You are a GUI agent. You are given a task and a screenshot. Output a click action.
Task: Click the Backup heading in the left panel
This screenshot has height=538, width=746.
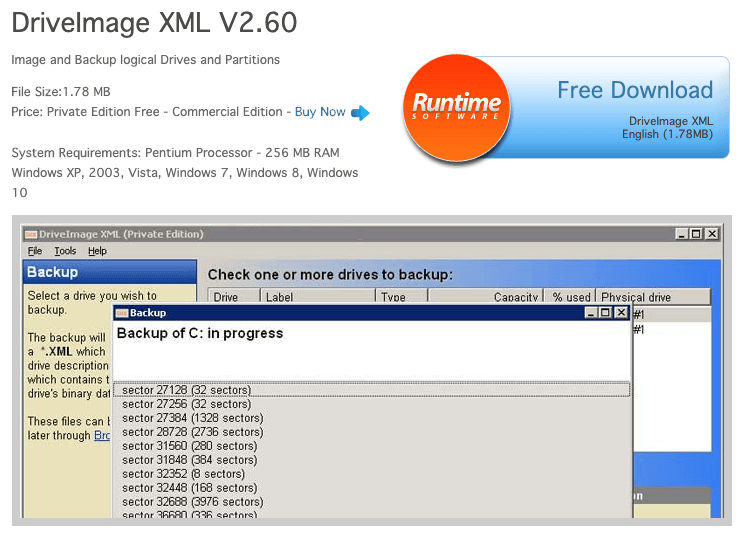(52, 272)
